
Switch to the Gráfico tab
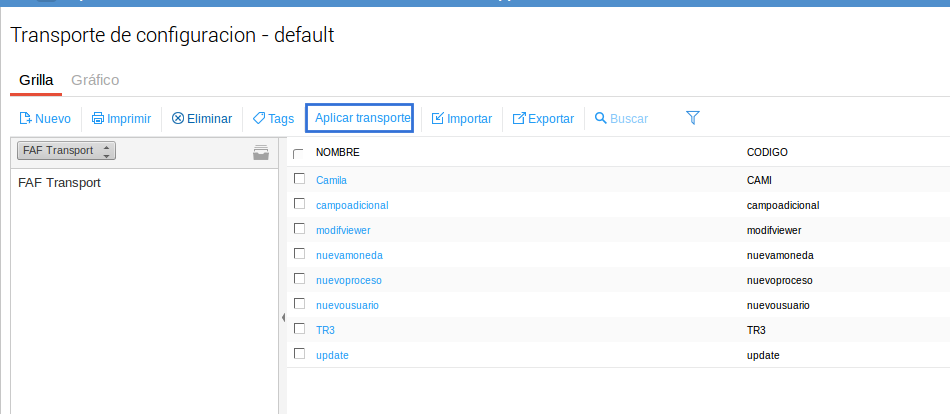point(95,79)
